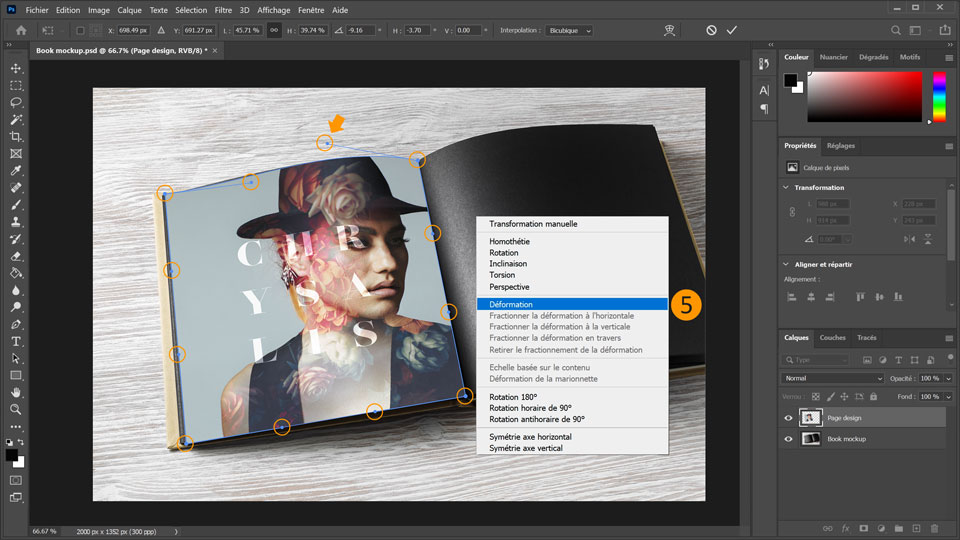
Task: Switch to the Couches tab
Action: click(832, 338)
